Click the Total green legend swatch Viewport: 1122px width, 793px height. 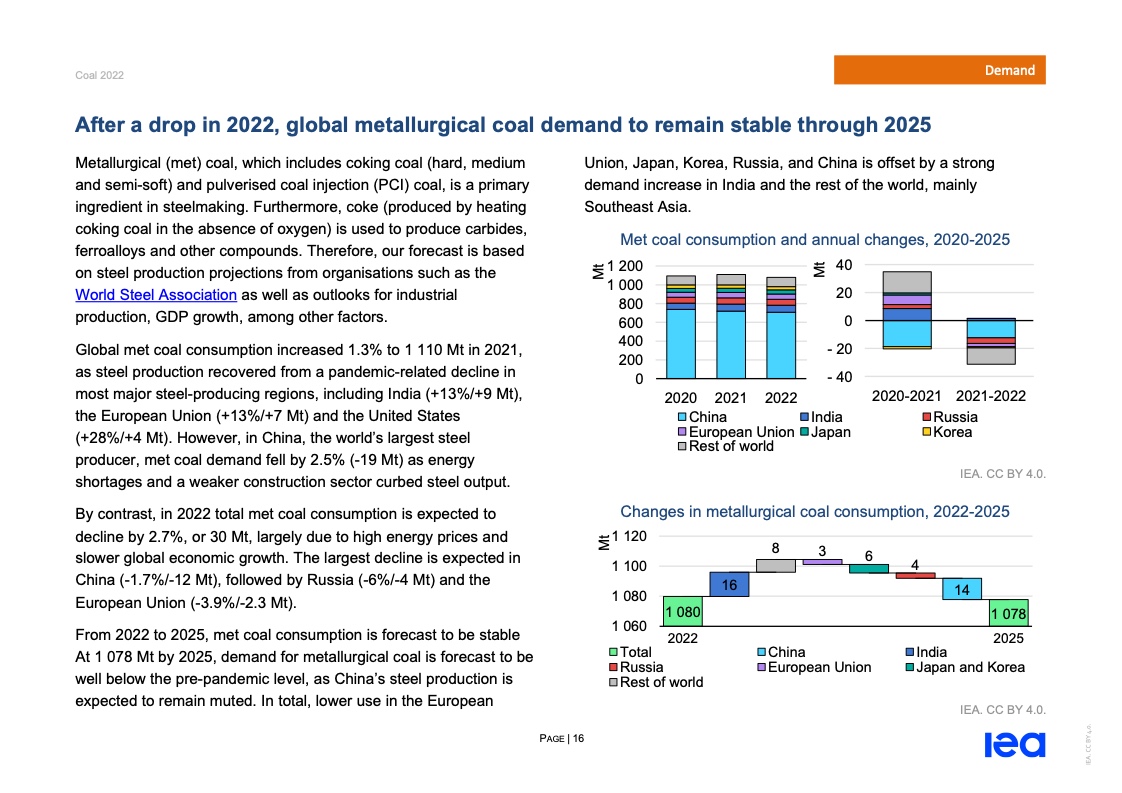click(x=612, y=652)
